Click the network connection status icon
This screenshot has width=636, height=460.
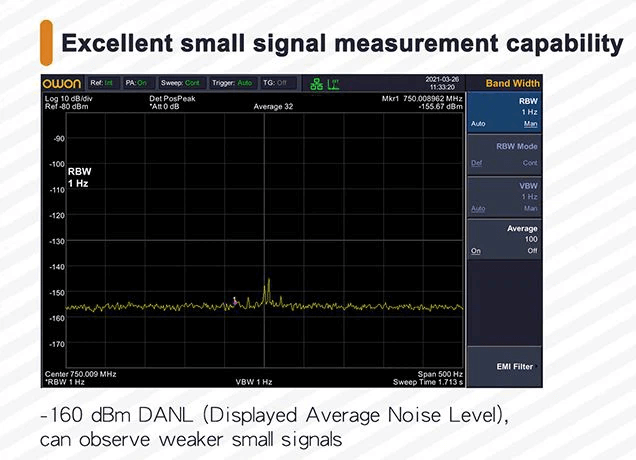[318, 83]
